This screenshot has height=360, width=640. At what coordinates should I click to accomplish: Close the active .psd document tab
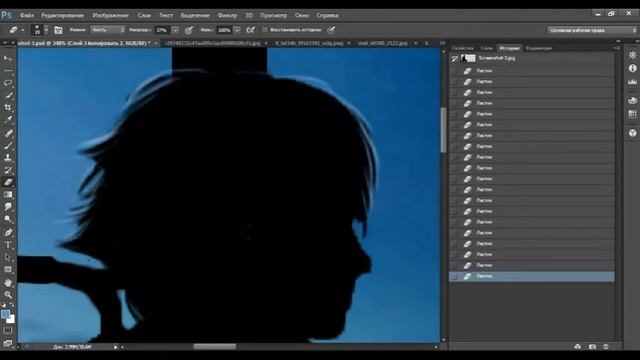click(156, 43)
